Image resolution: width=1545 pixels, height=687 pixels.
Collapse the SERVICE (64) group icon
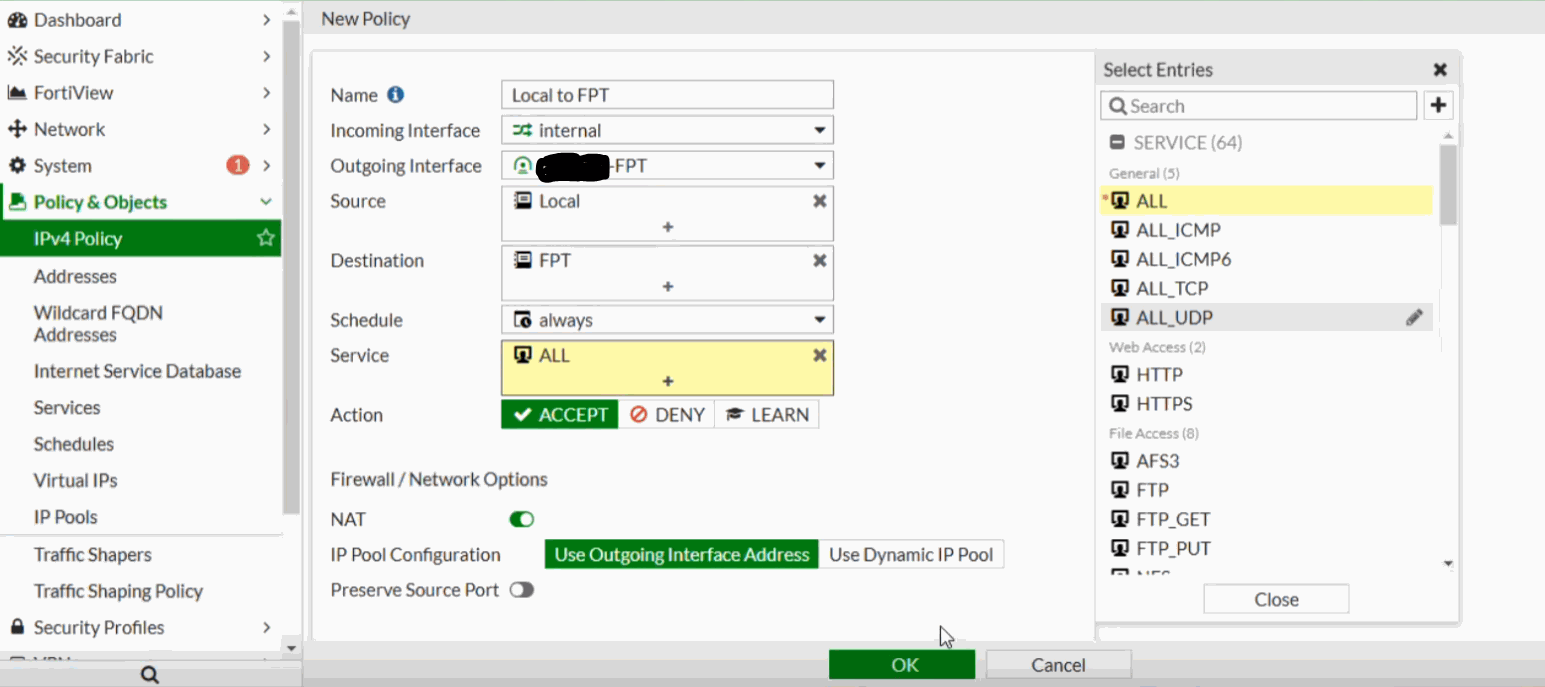(1118, 142)
